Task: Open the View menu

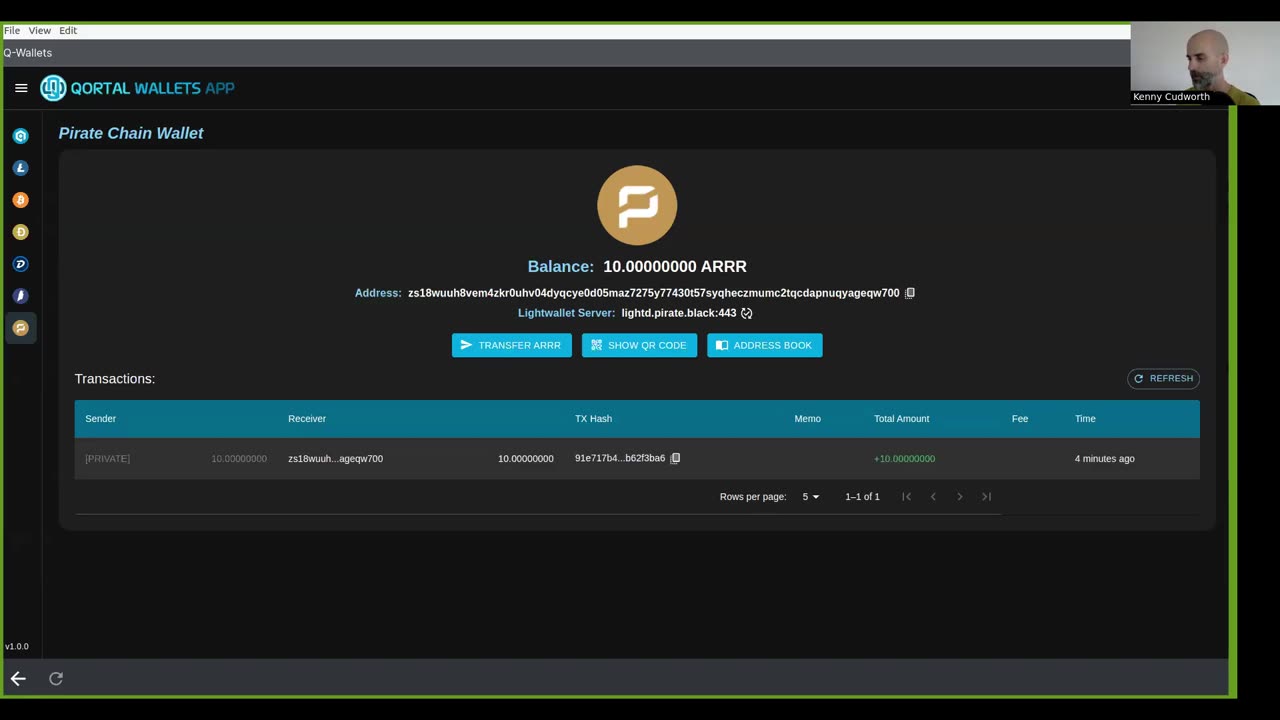Action: click(x=40, y=31)
